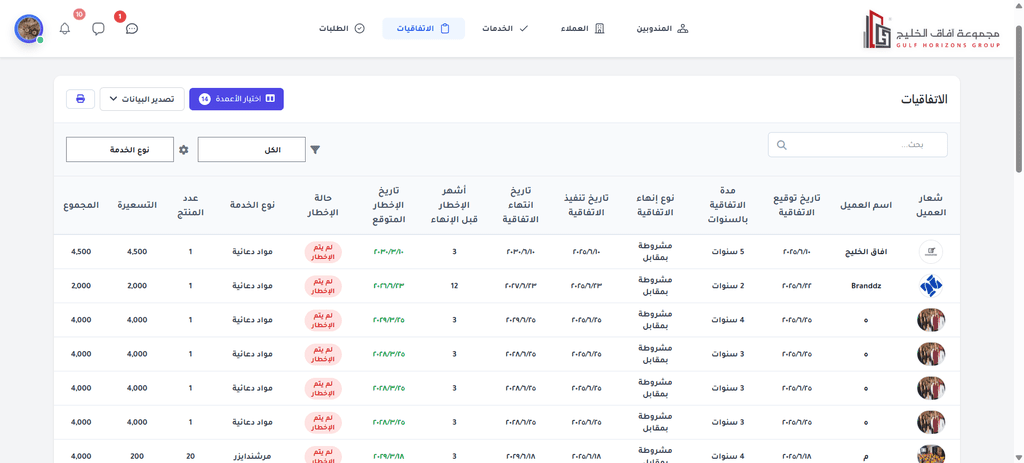Expand the تصدير البيانات dropdown
This screenshot has height=463, width=1024.
click(x=142, y=99)
